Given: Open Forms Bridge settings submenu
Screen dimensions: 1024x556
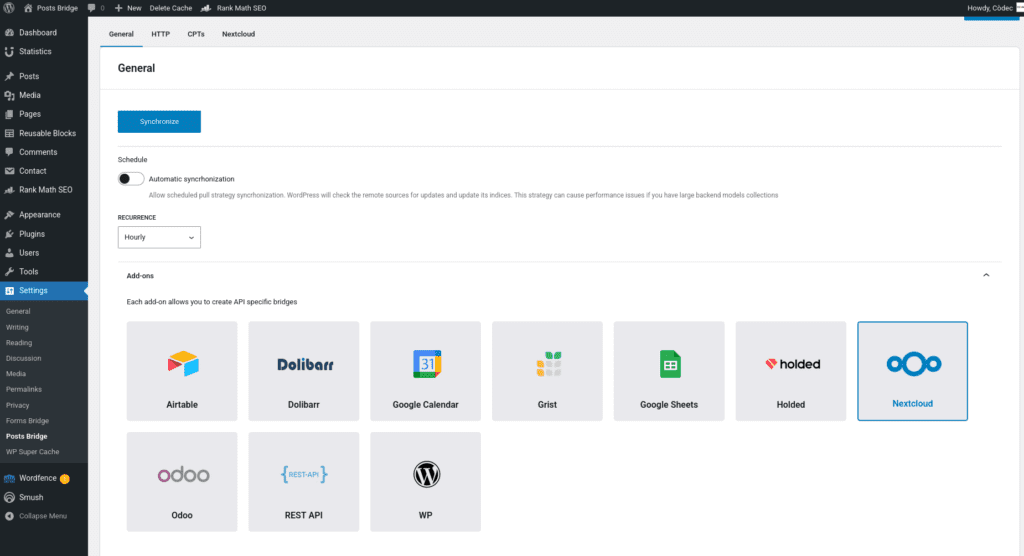Looking at the screenshot, I should [x=27, y=421].
